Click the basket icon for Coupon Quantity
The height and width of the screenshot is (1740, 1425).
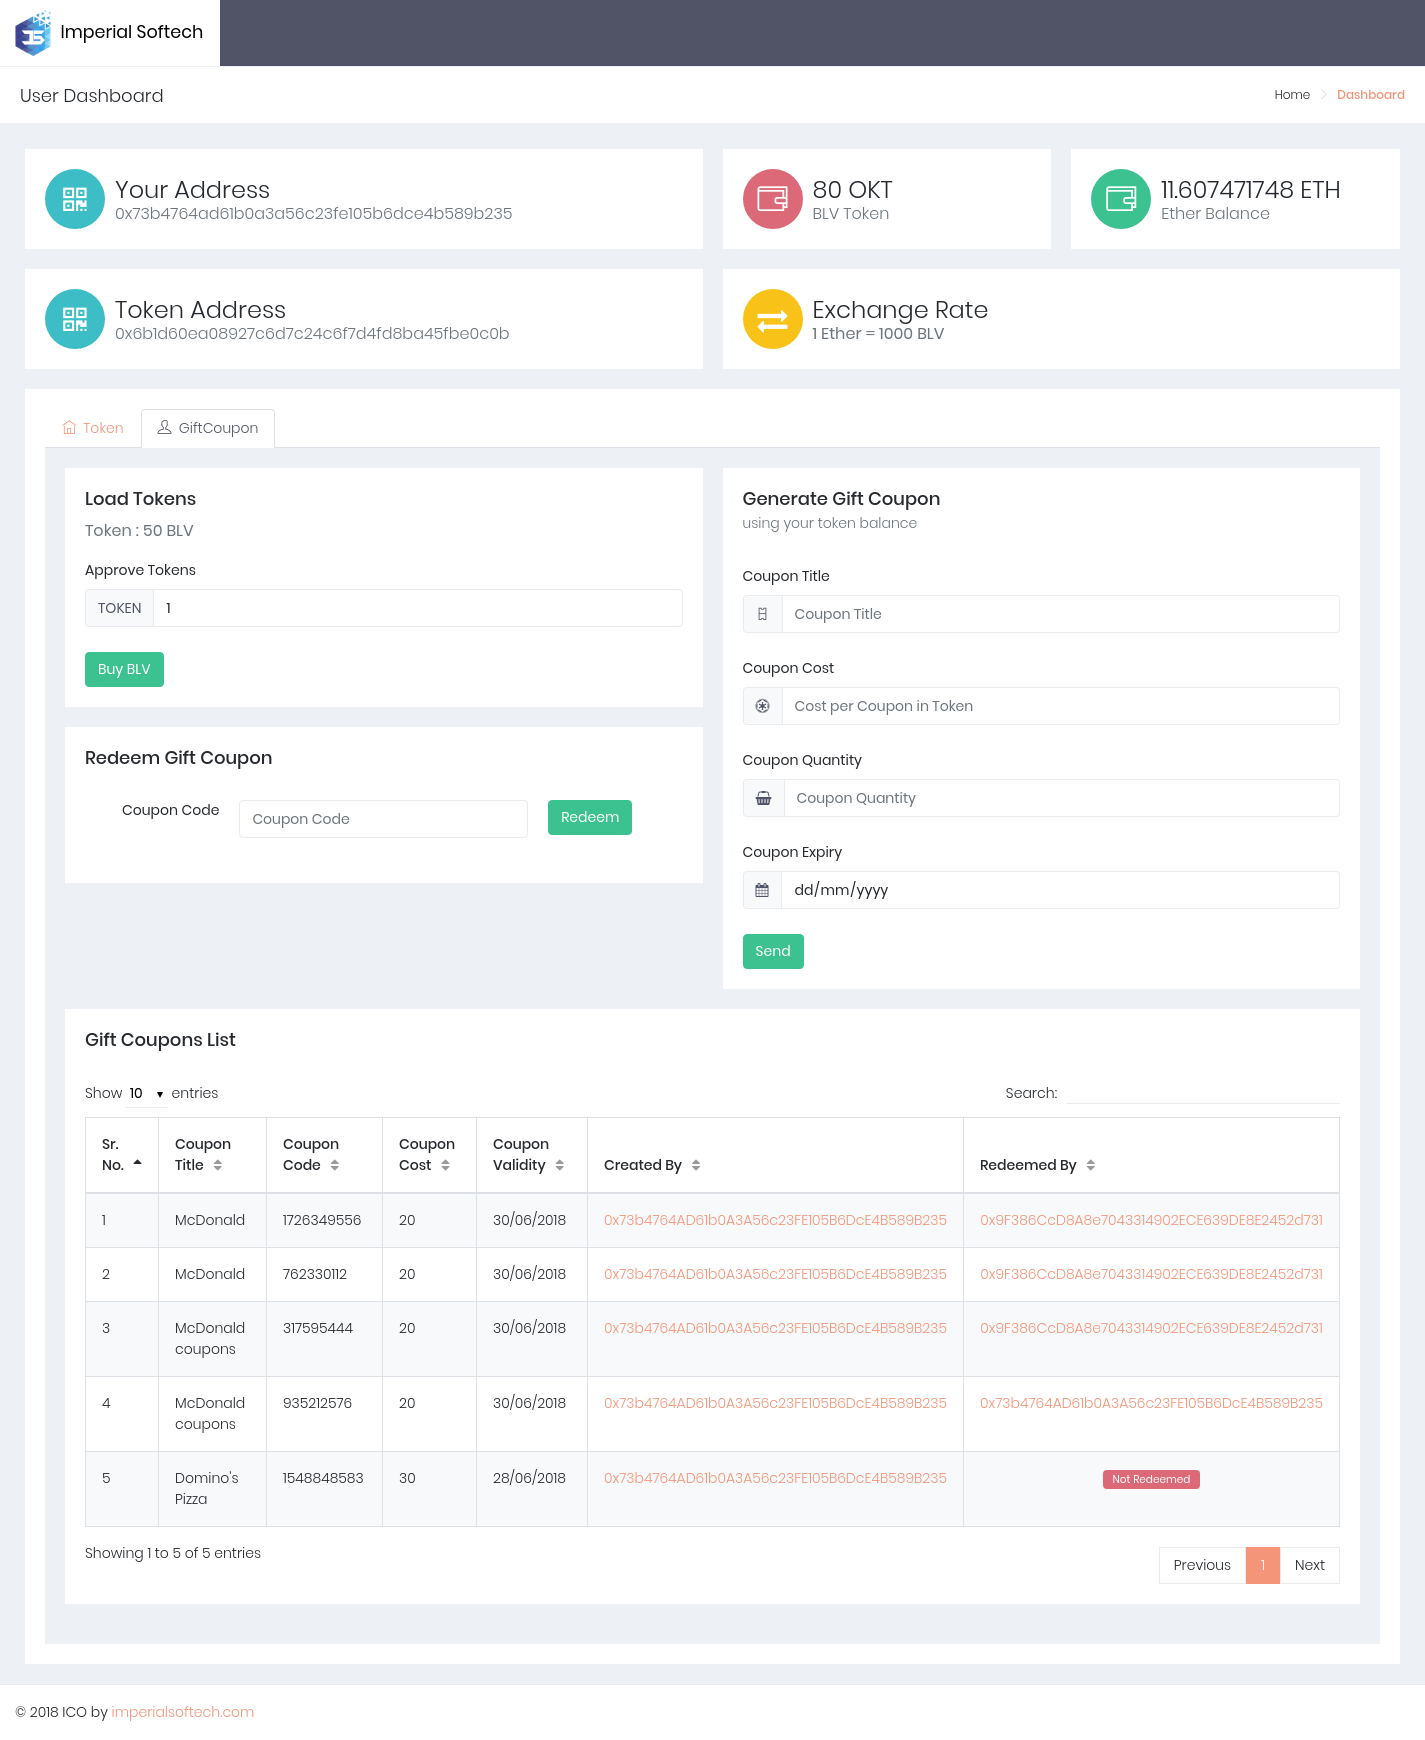click(763, 798)
